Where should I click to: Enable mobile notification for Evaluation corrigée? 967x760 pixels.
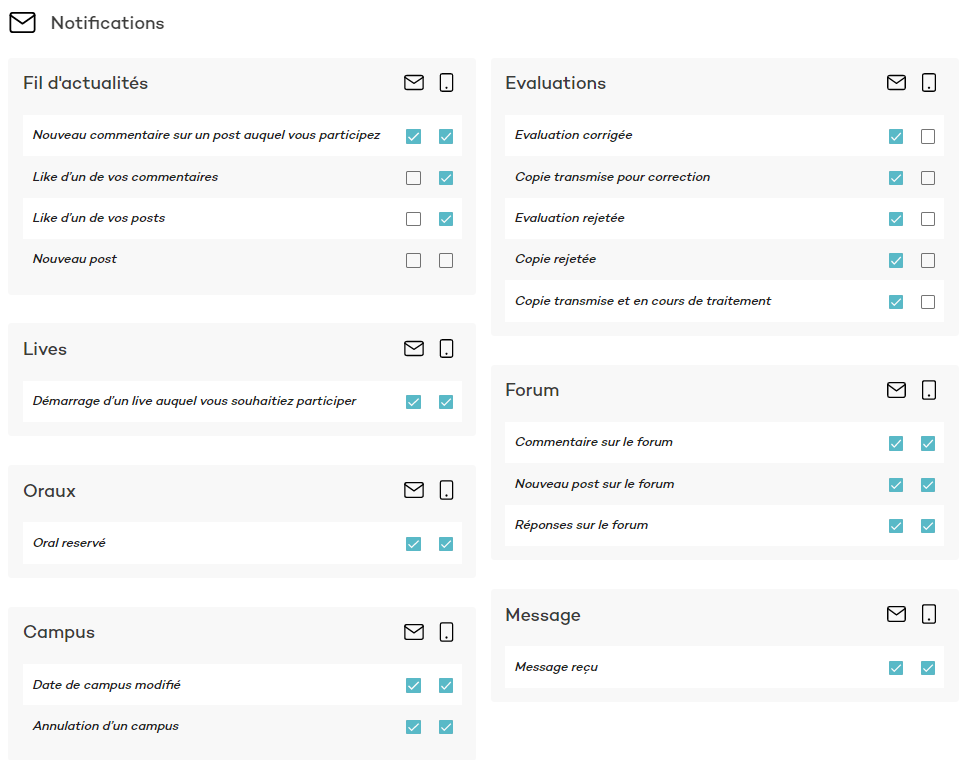tap(928, 136)
